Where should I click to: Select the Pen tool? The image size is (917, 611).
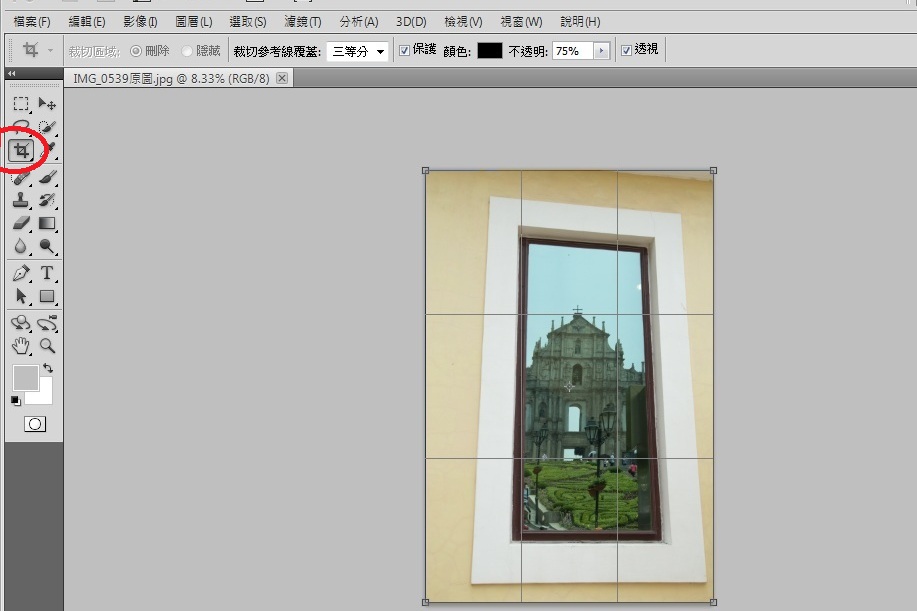[21, 273]
